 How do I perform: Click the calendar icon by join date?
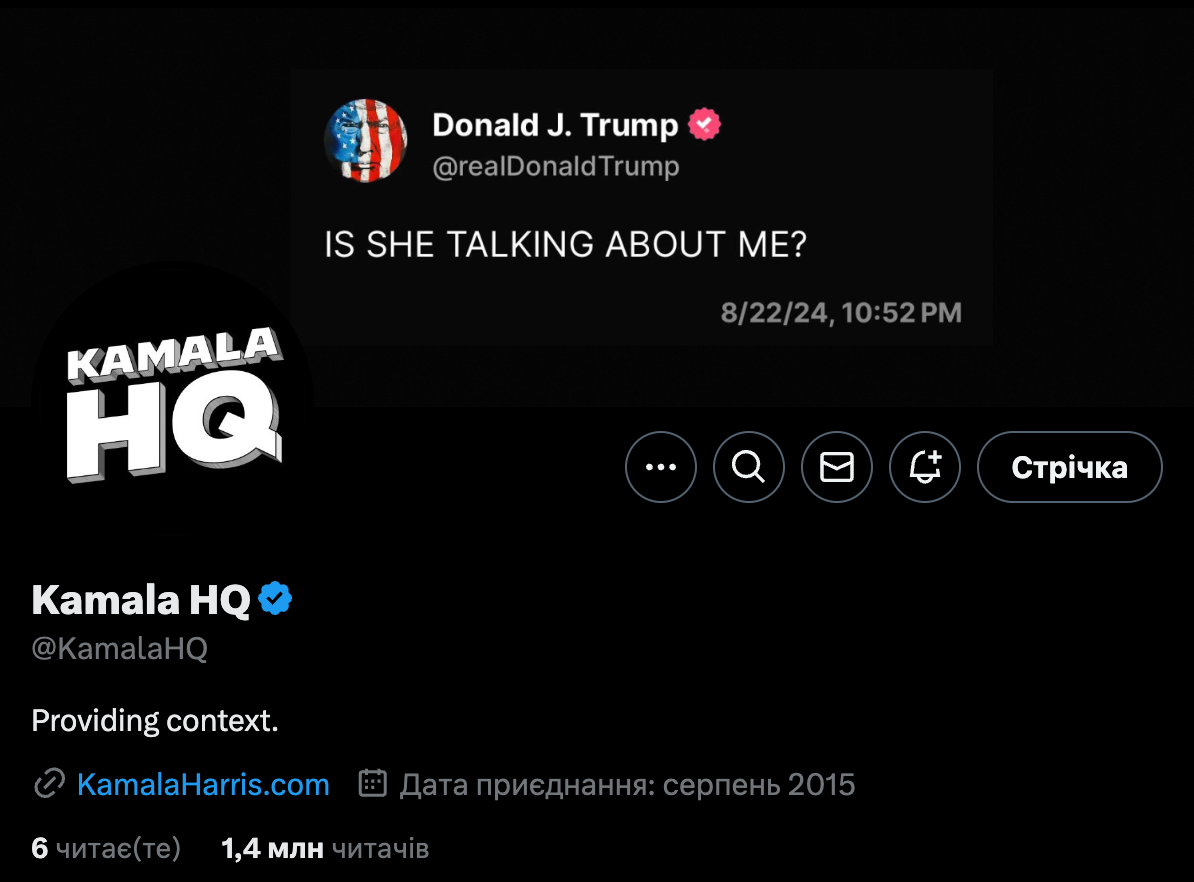373,785
